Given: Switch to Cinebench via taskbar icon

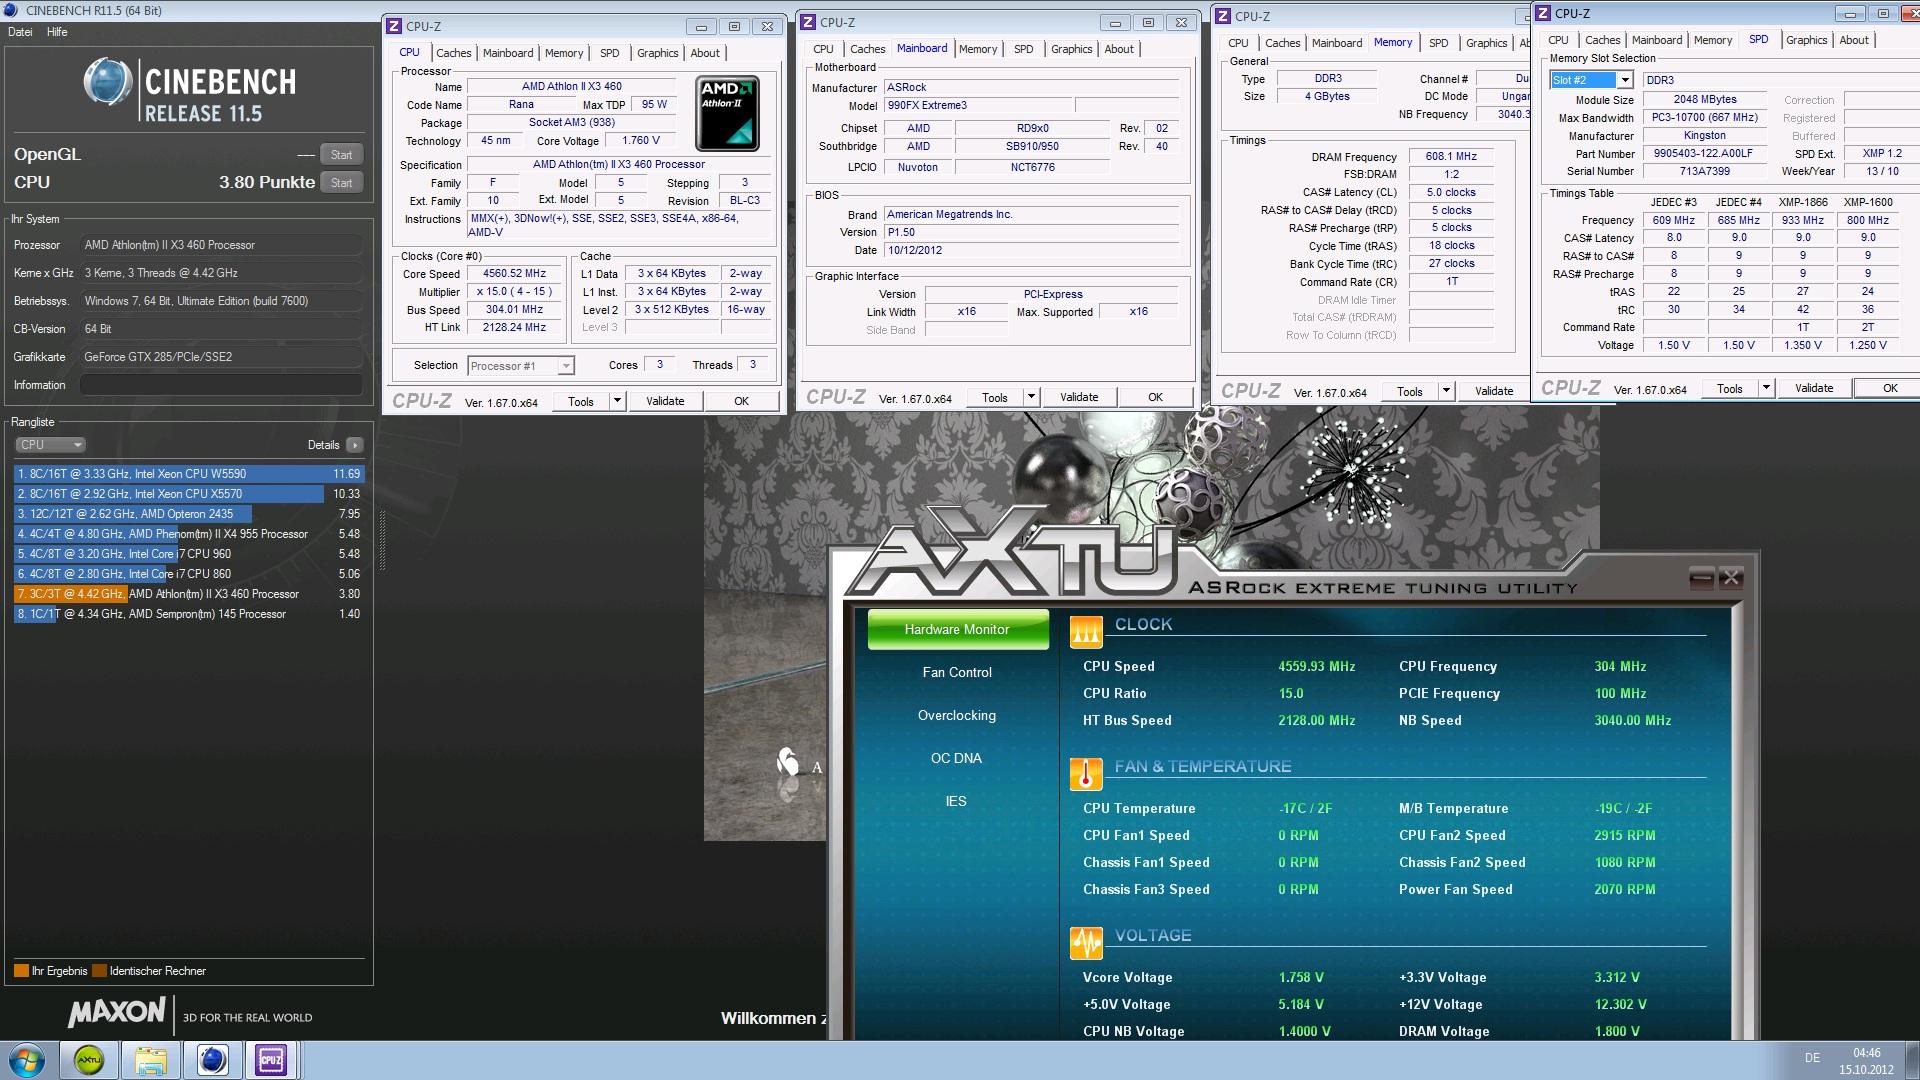Looking at the screenshot, I should (212, 1060).
